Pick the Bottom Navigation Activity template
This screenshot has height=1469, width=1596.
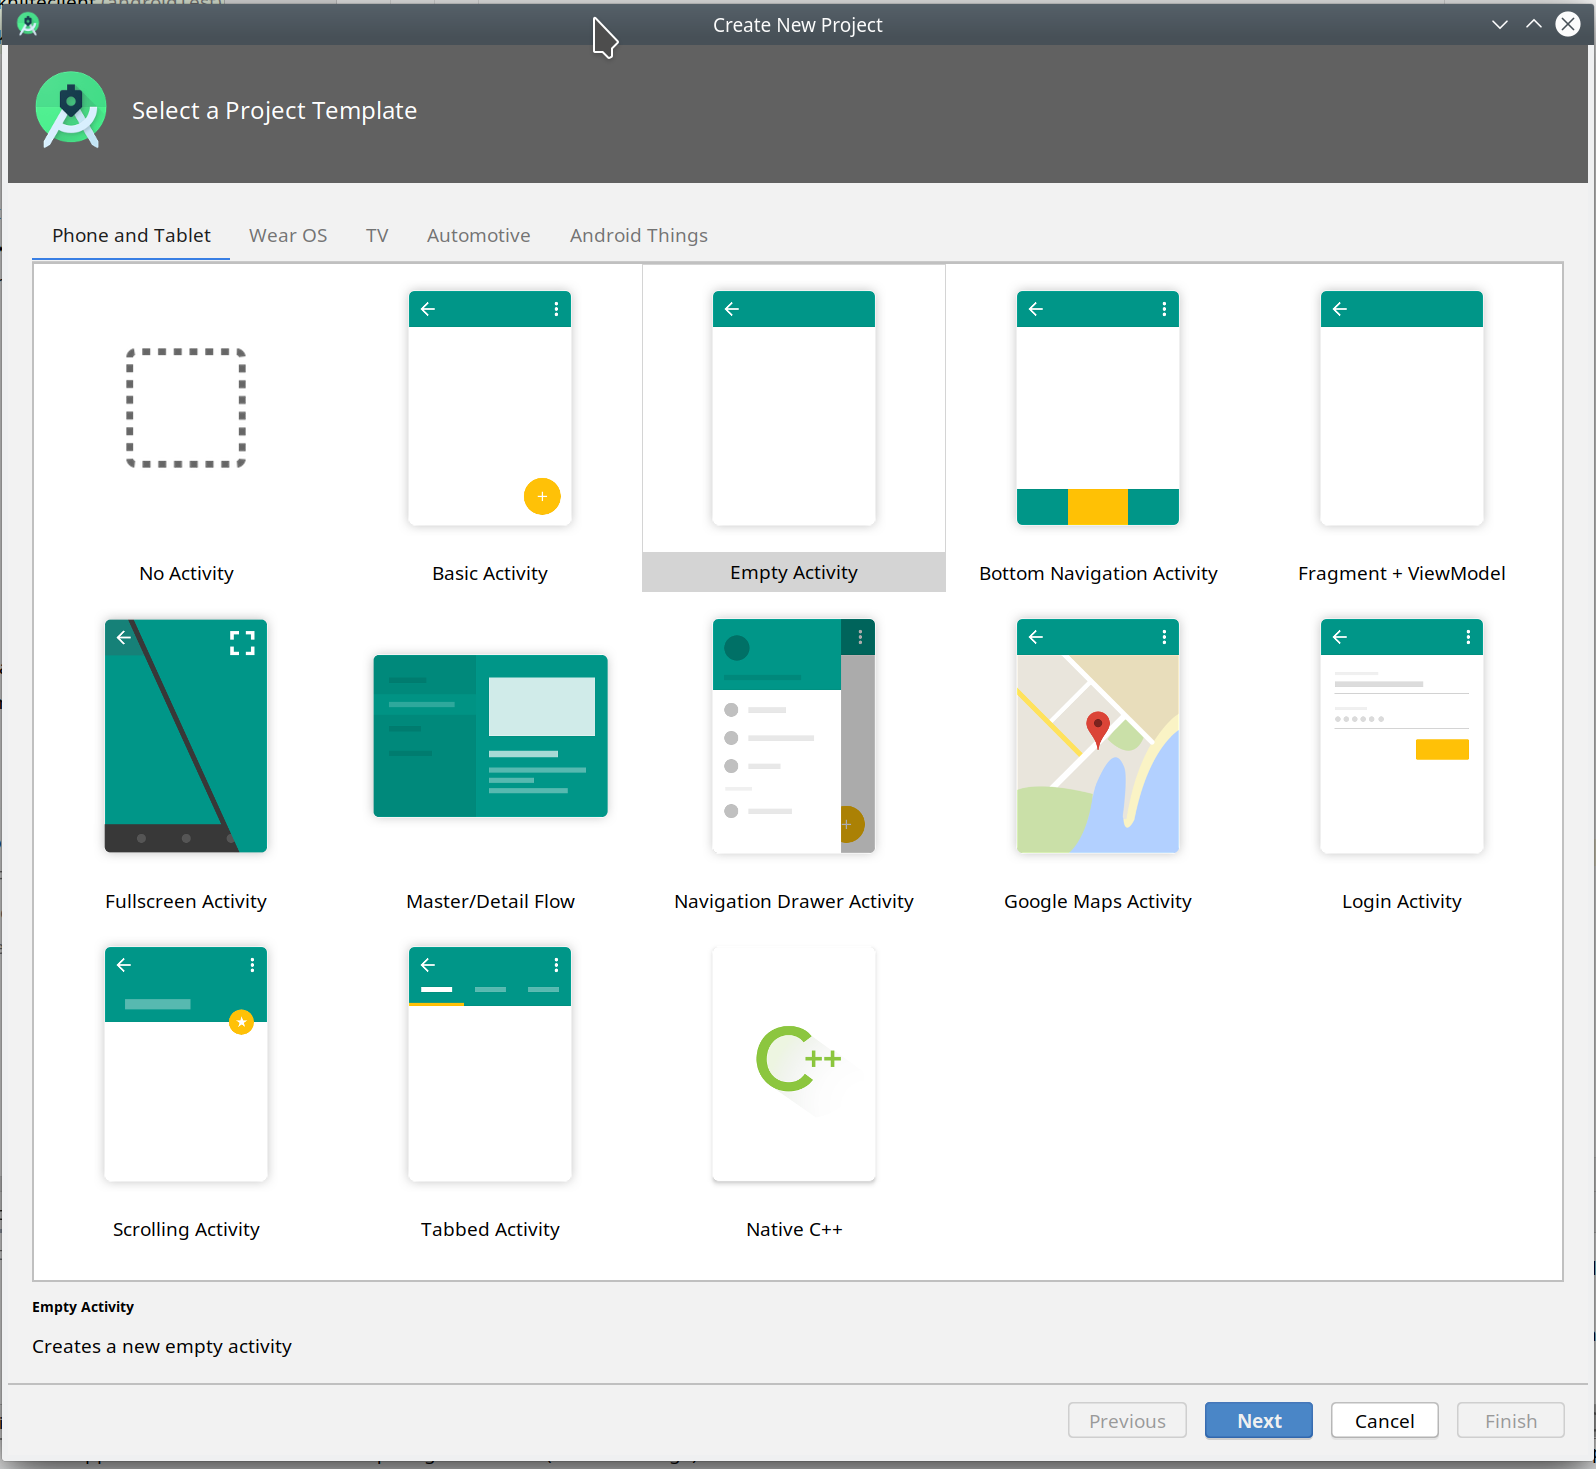(x=1097, y=408)
